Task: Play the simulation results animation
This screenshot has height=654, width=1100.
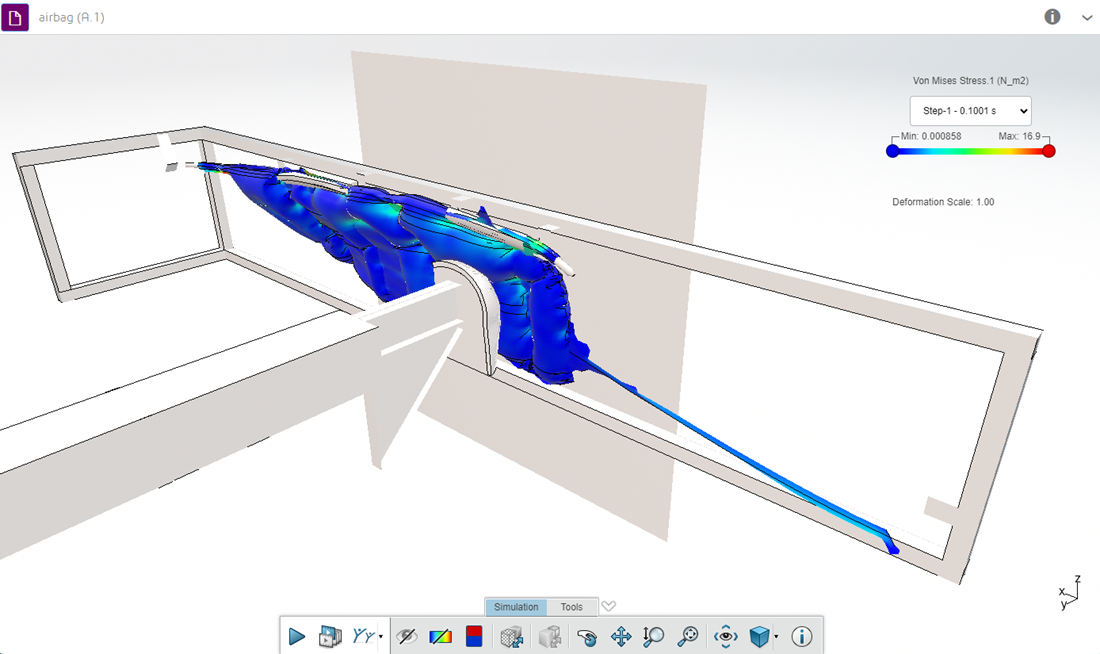Action: (297, 636)
